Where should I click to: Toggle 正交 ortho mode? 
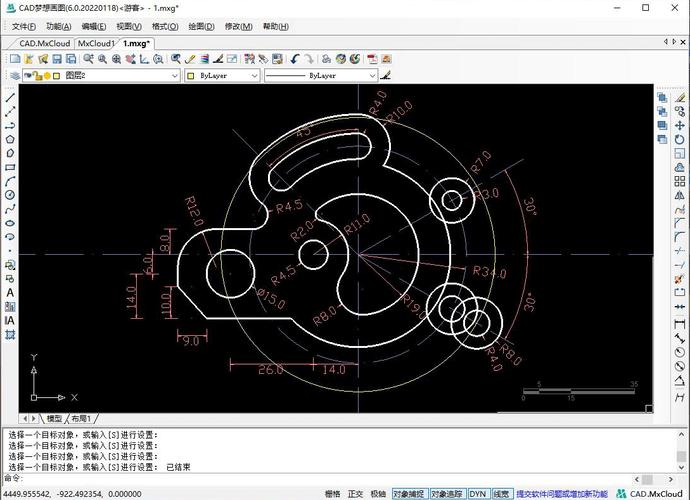[x=356, y=494]
